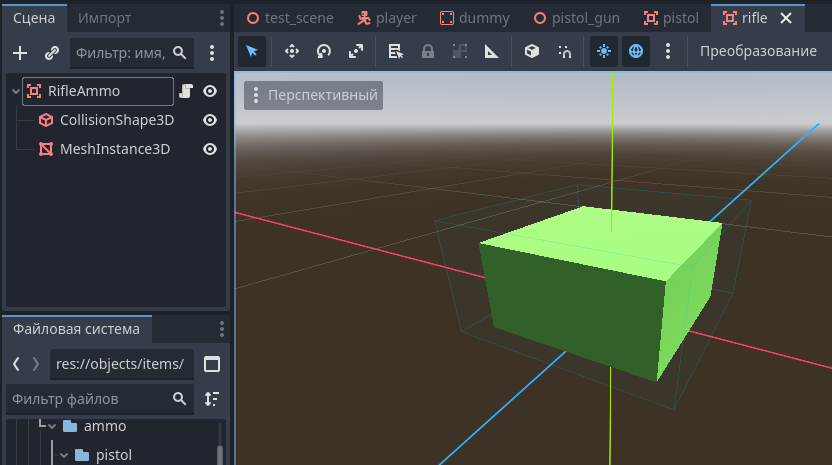Toggle visibility of CollisionShape3D
Viewport: 832px width, 465px height.
click(210, 120)
